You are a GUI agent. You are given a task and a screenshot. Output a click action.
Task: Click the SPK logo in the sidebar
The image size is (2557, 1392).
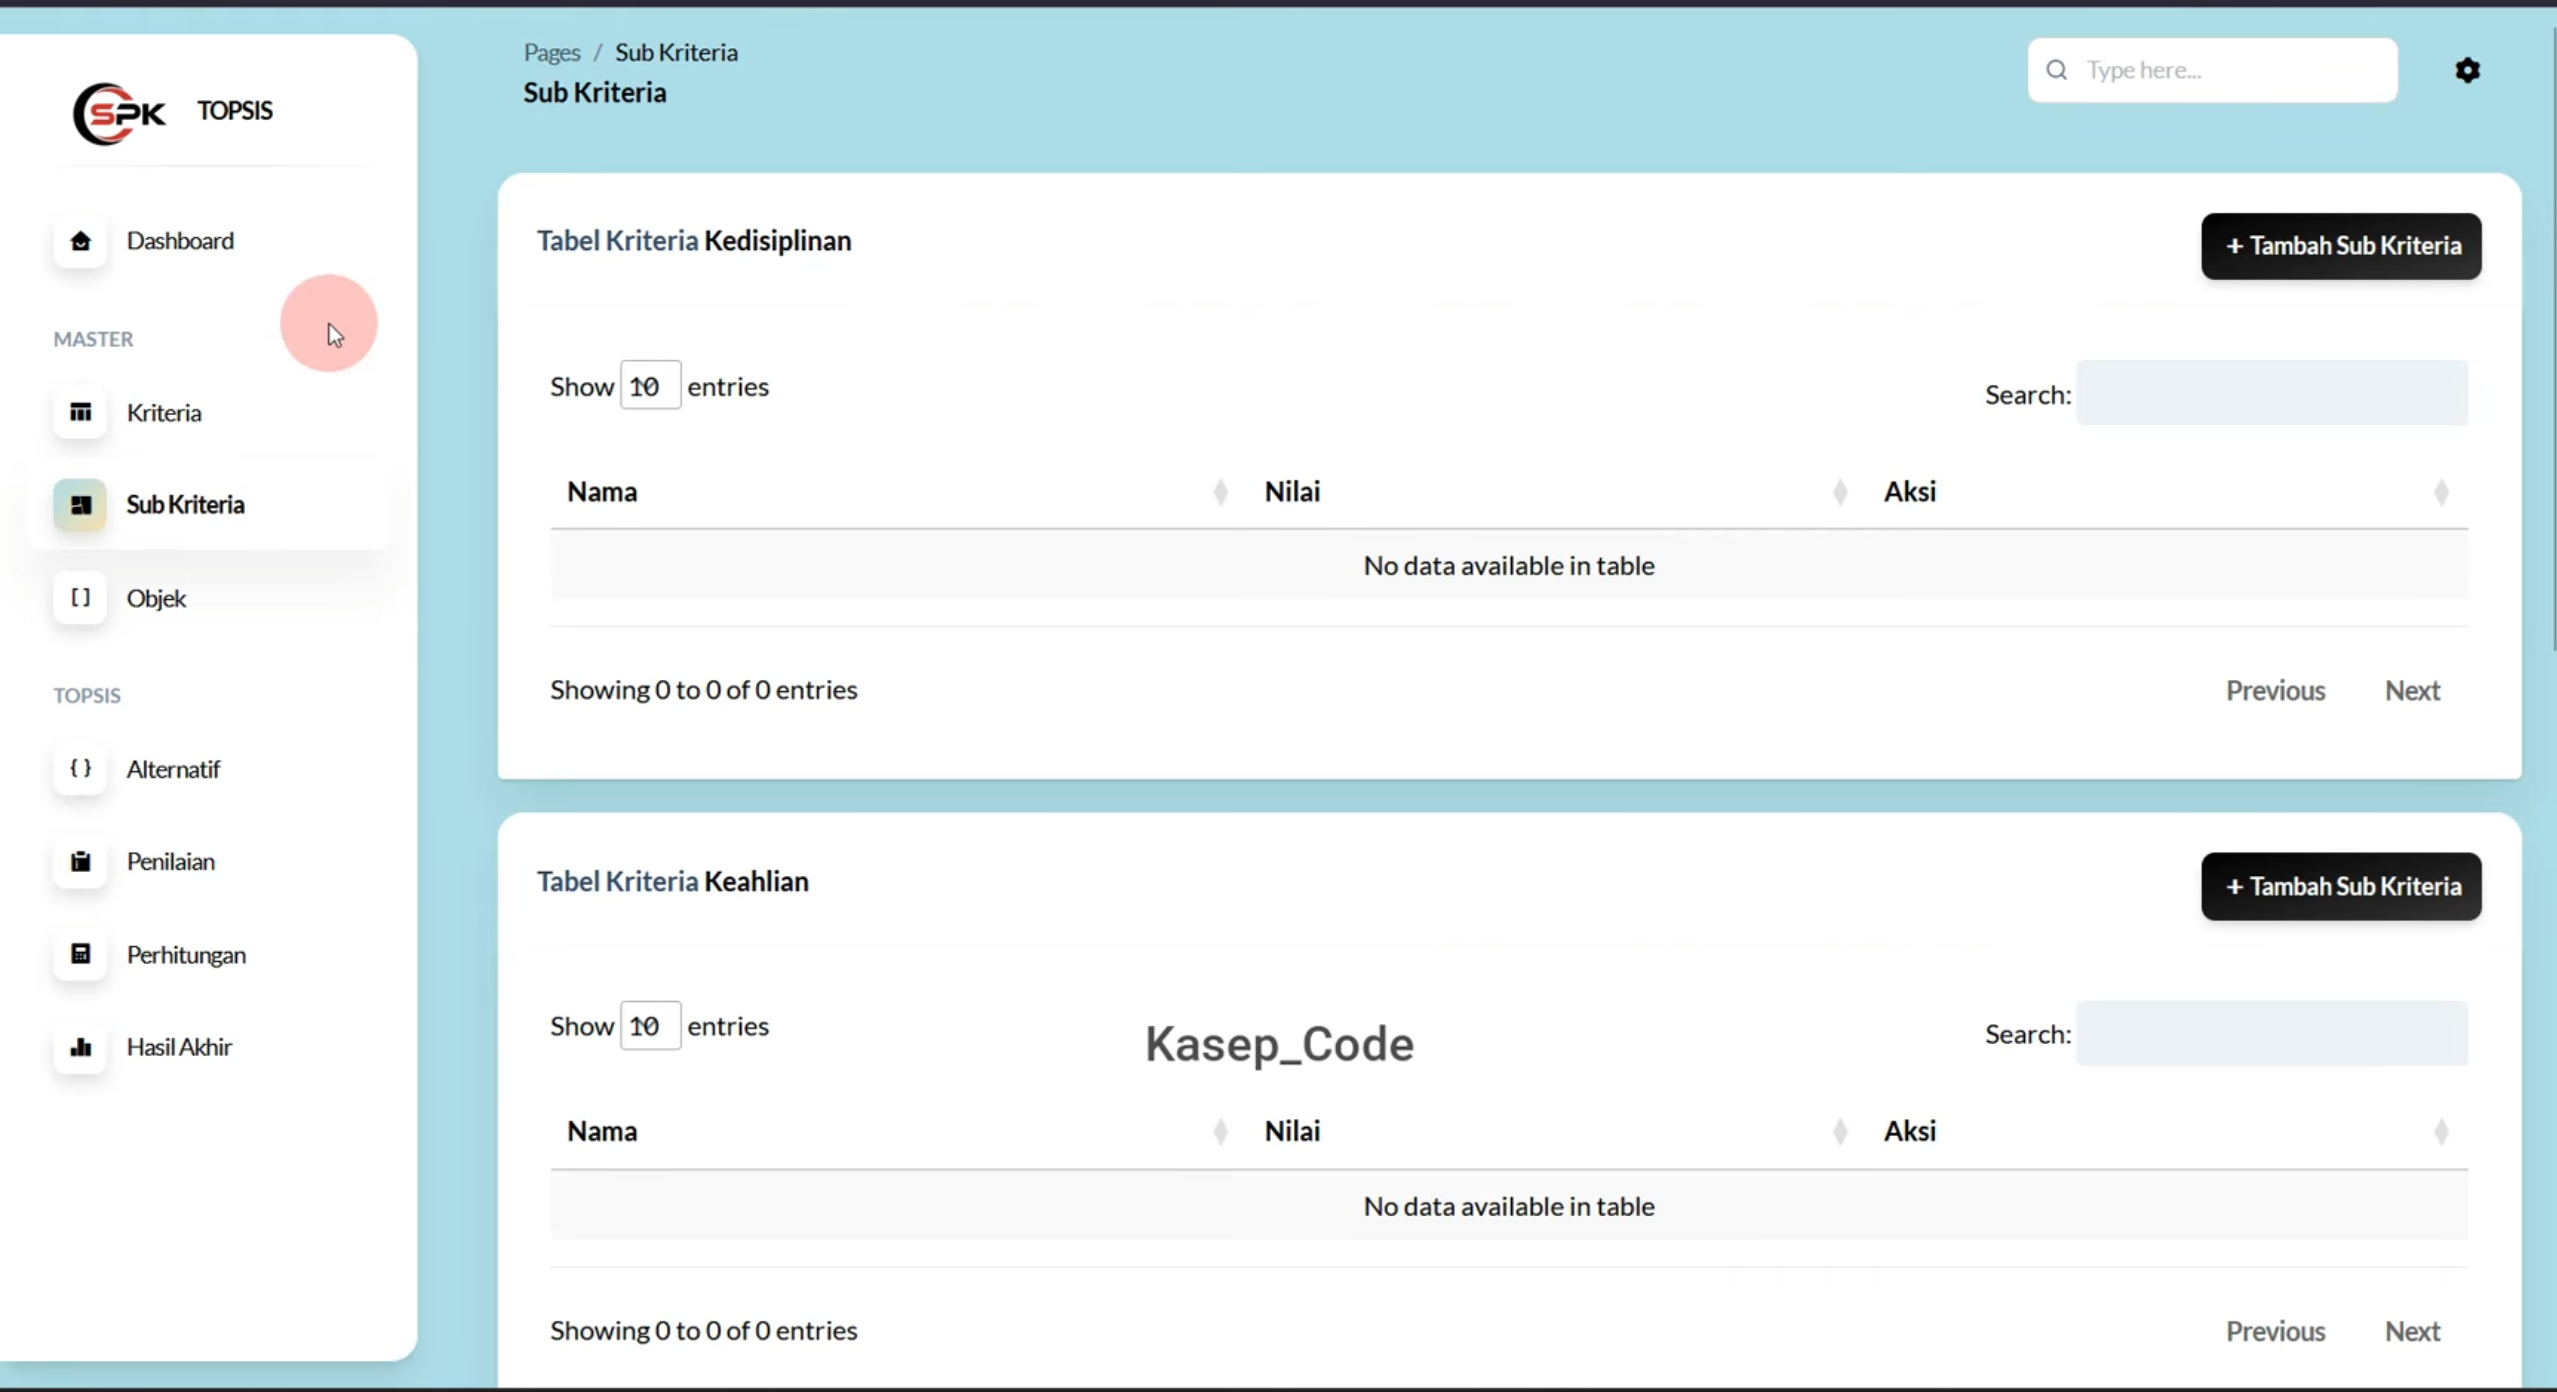119,113
